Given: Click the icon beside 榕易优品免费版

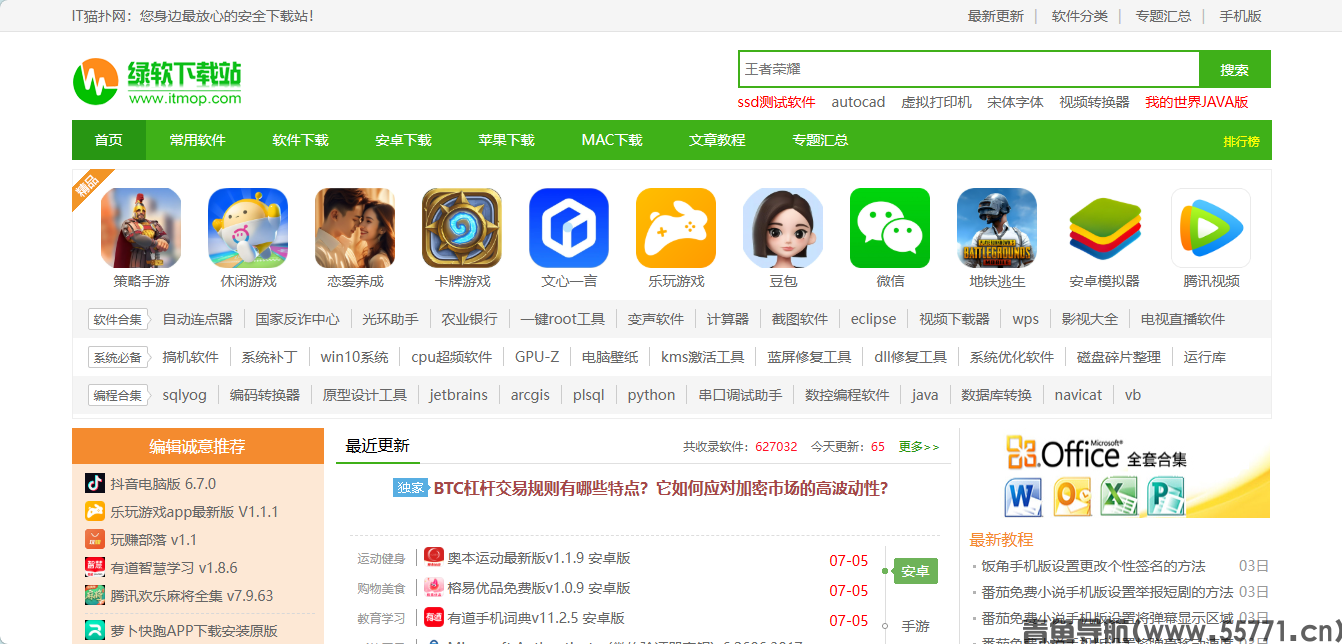Looking at the screenshot, I should (x=434, y=587).
